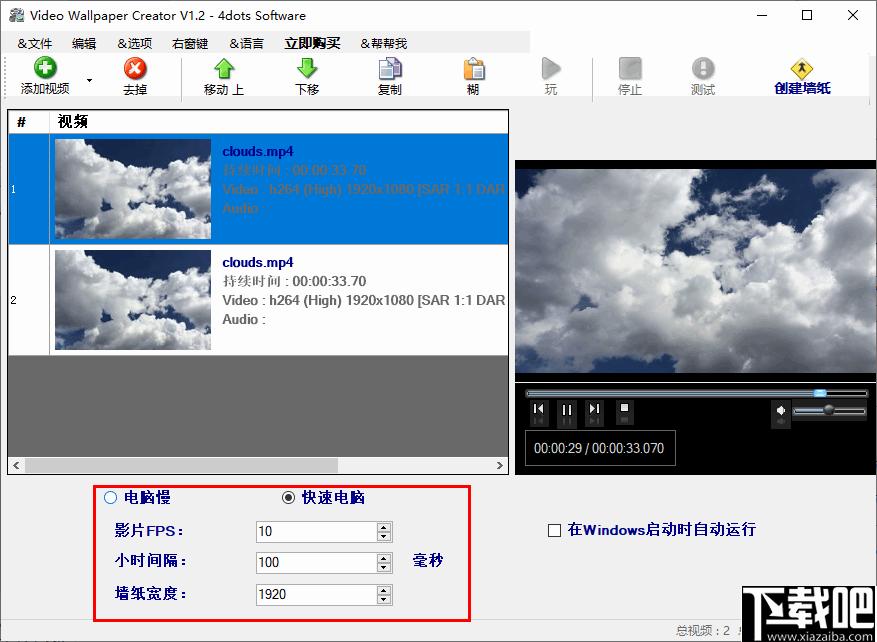The height and width of the screenshot is (642, 877).
Task: Click the app icon in the title bar
Action: click(16, 15)
